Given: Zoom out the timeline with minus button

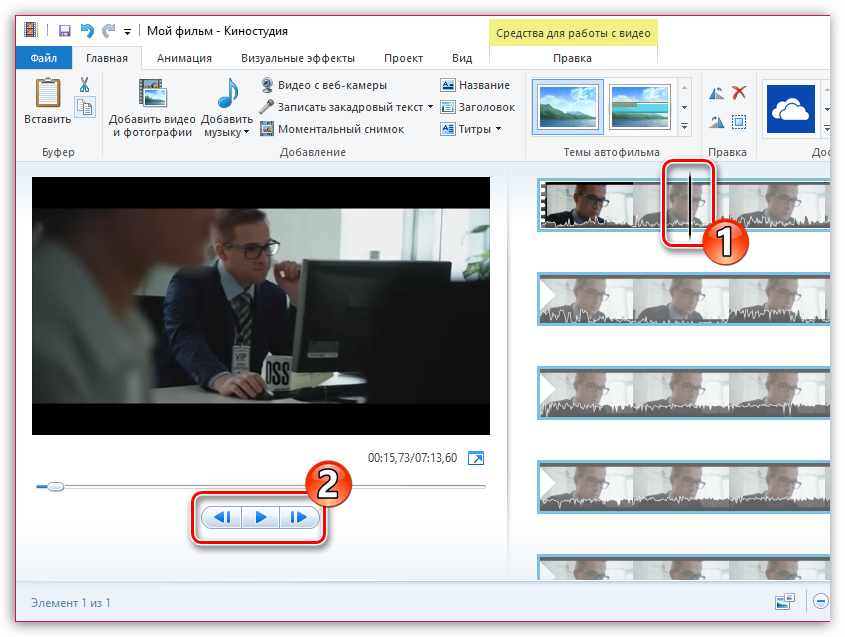Looking at the screenshot, I should coord(821,601).
